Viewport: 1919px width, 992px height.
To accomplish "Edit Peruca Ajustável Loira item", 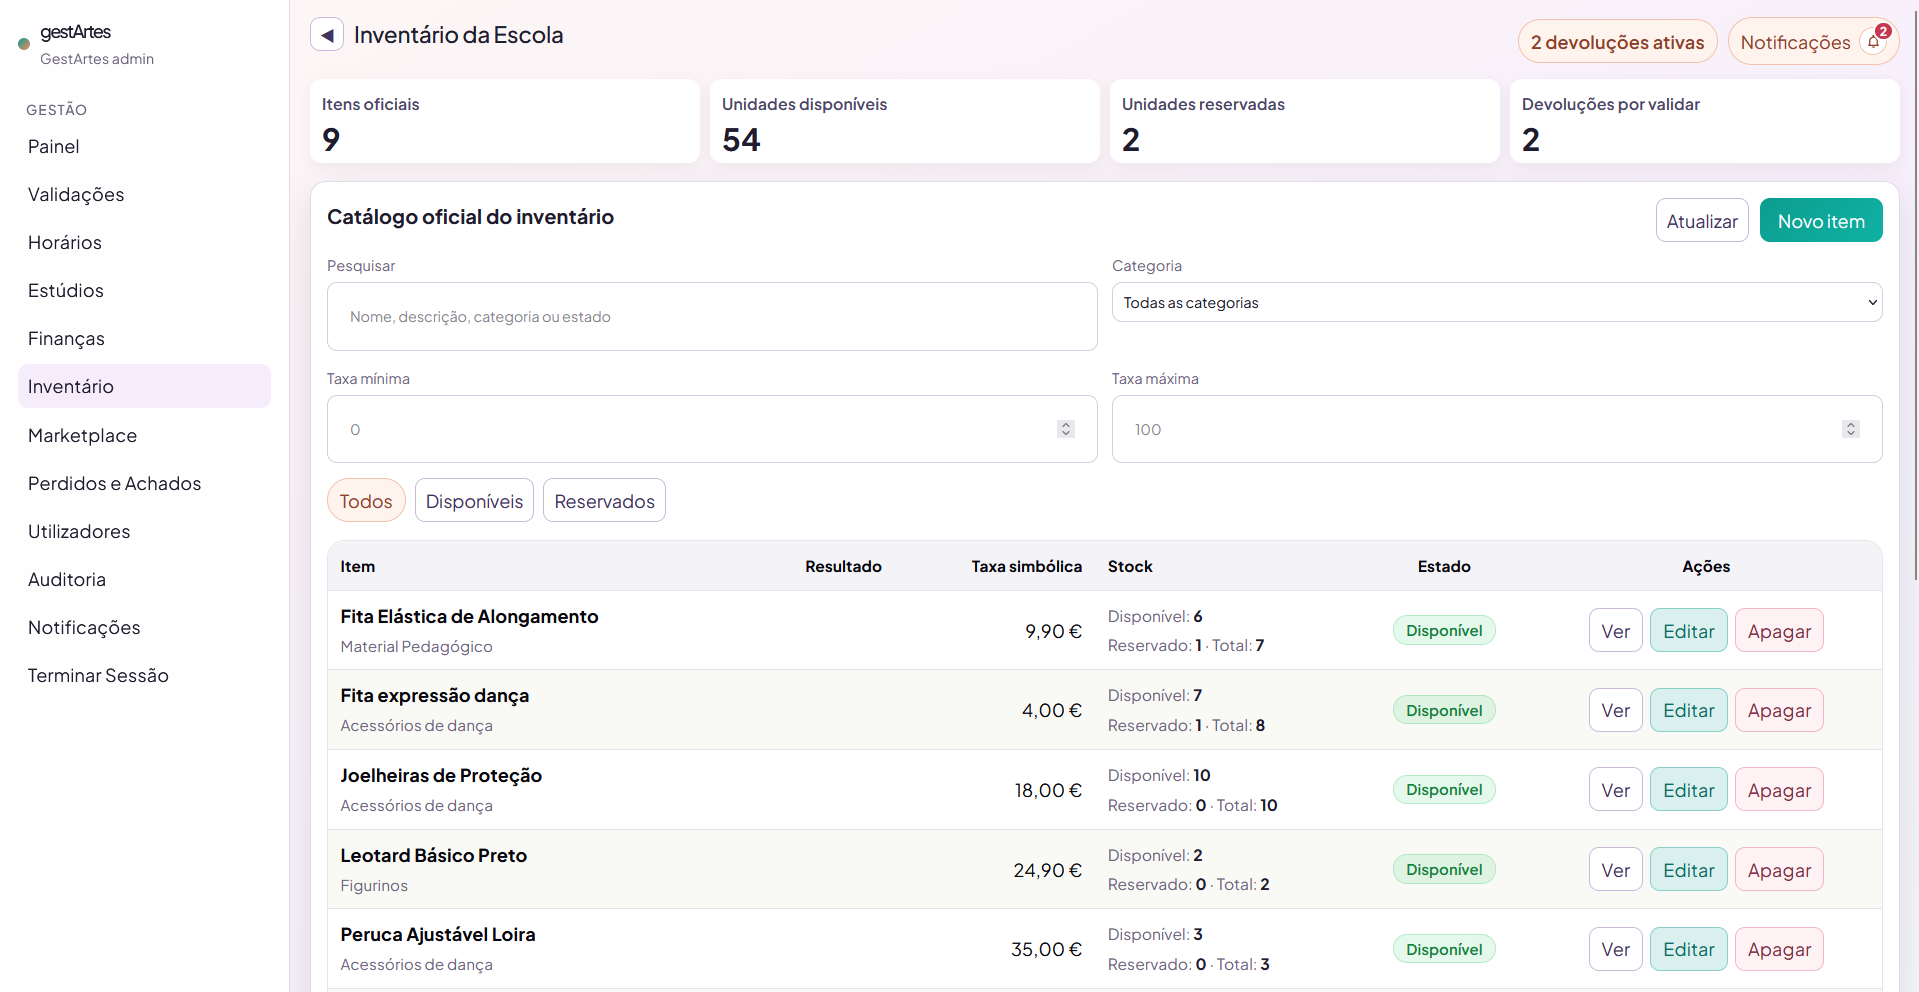I will [x=1688, y=949].
